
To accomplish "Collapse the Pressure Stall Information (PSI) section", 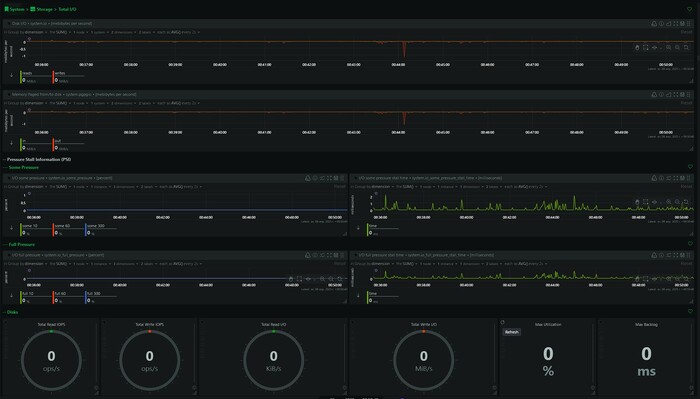I will point(38,159).
